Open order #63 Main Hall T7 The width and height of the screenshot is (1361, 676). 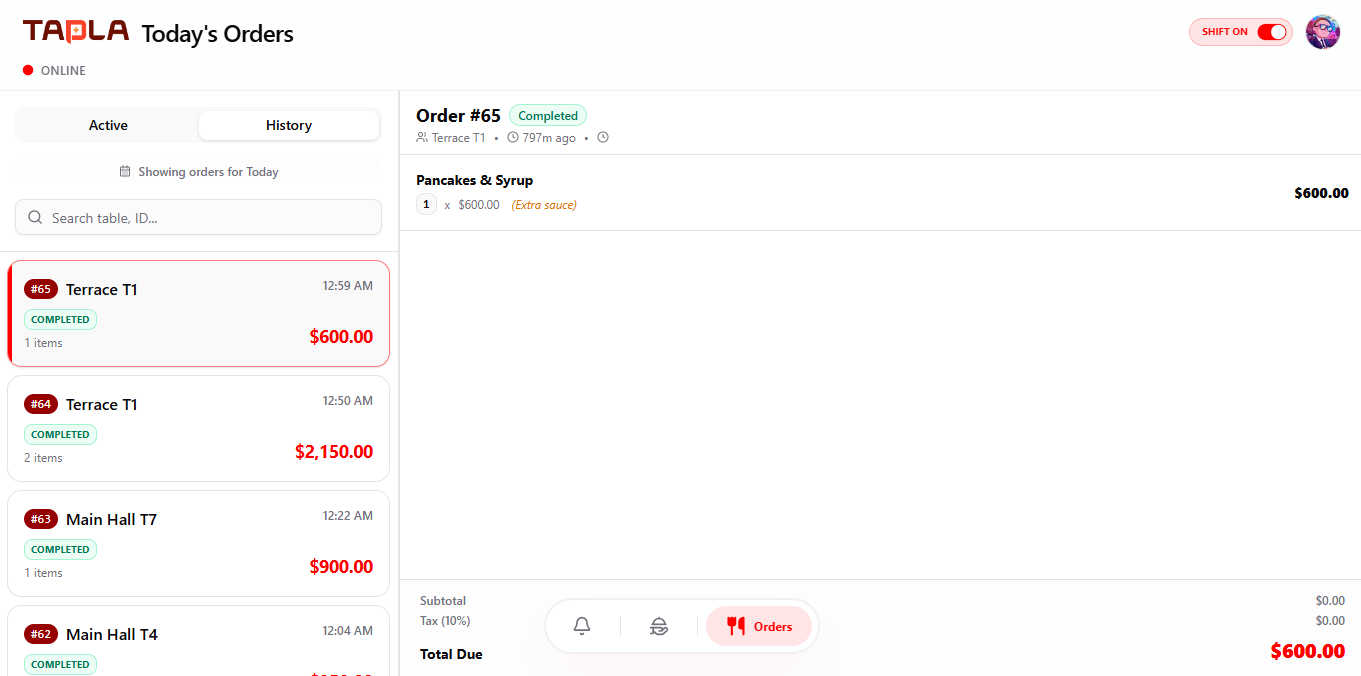198,543
